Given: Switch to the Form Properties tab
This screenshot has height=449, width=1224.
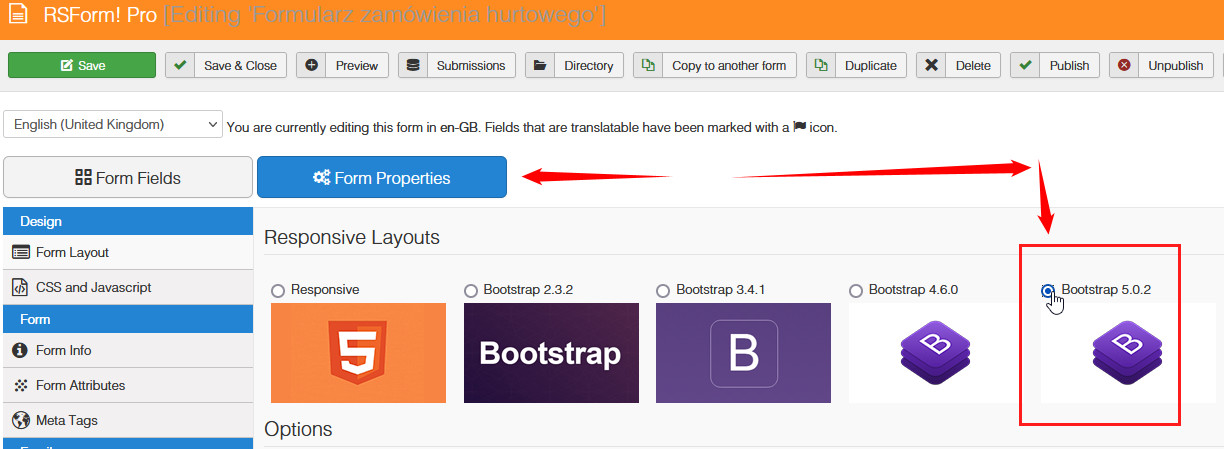Looking at the screenshot, I should click(381, 178).
